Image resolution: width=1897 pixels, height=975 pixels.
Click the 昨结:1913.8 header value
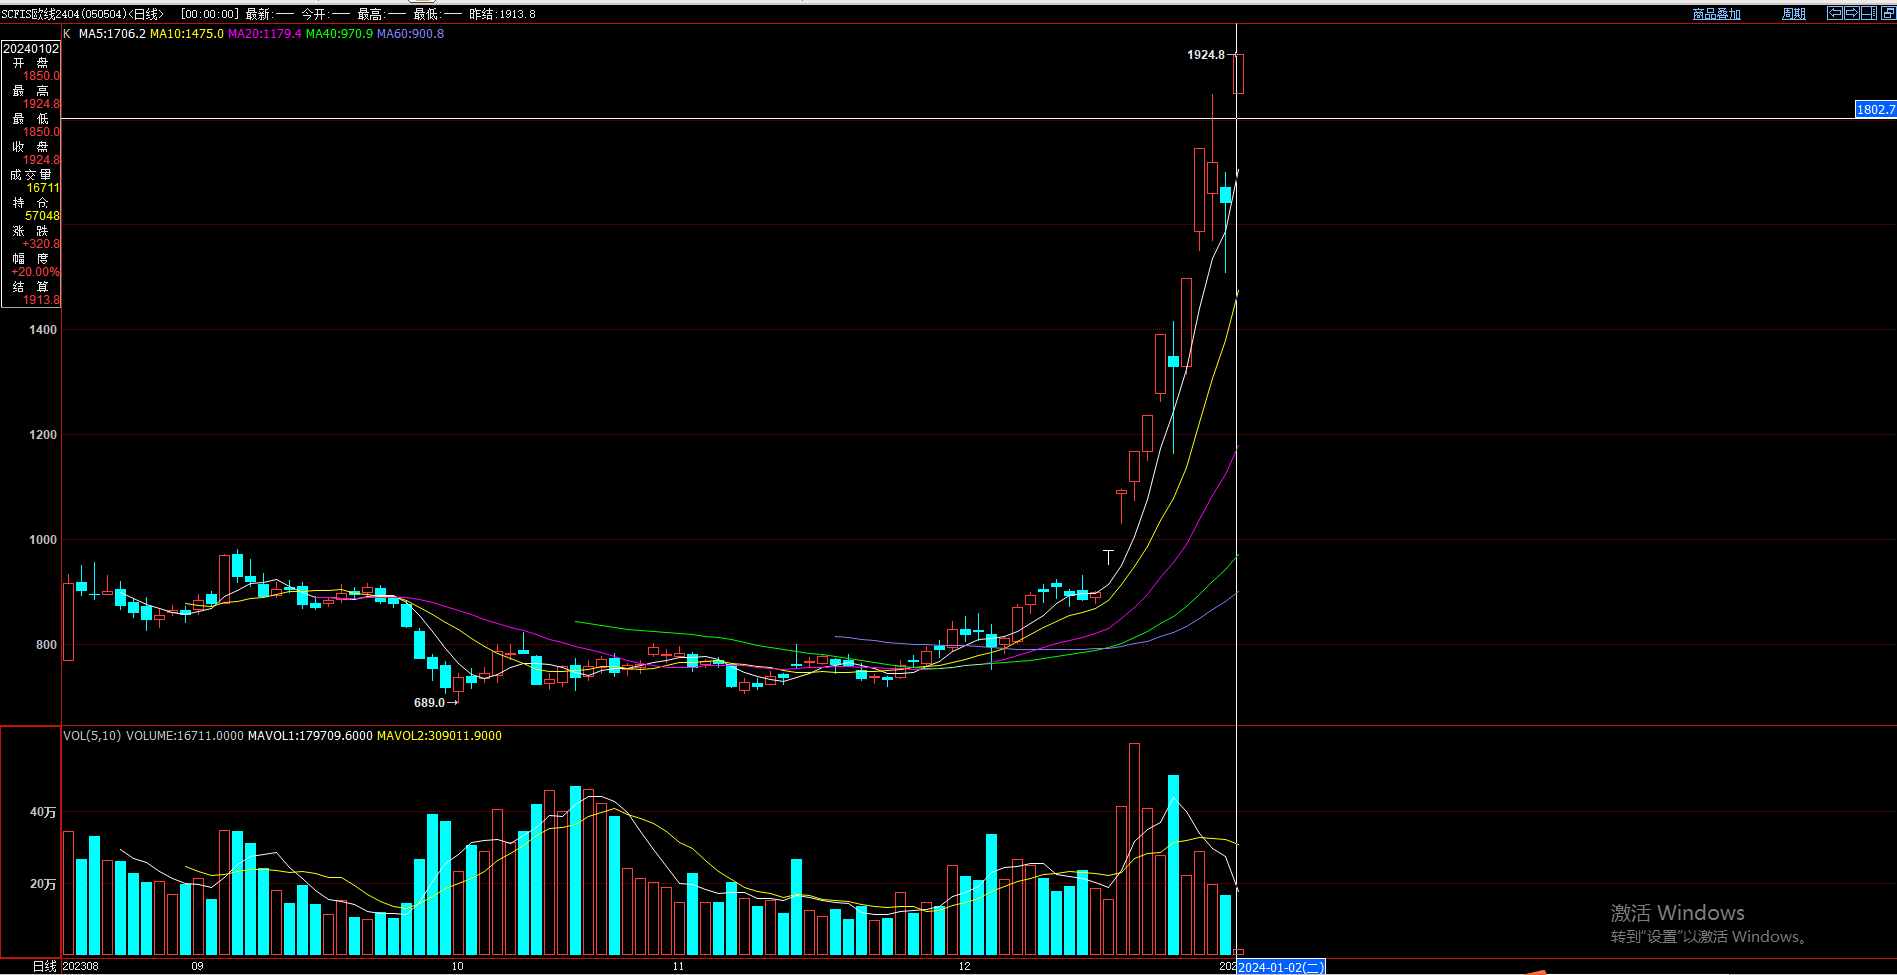502,14
